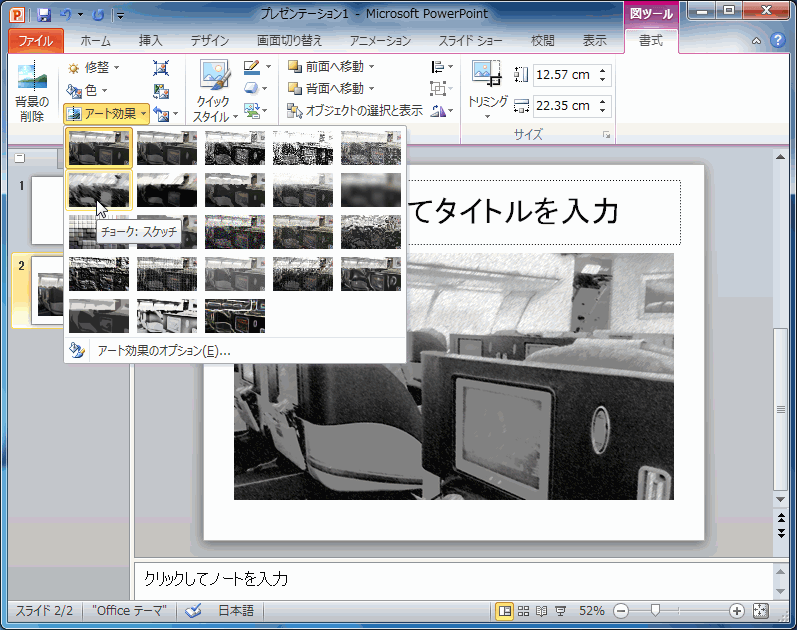This screenshot has height=630, width=797.
Task: Open the 色 color dropdown
Action: click(87, 91)
